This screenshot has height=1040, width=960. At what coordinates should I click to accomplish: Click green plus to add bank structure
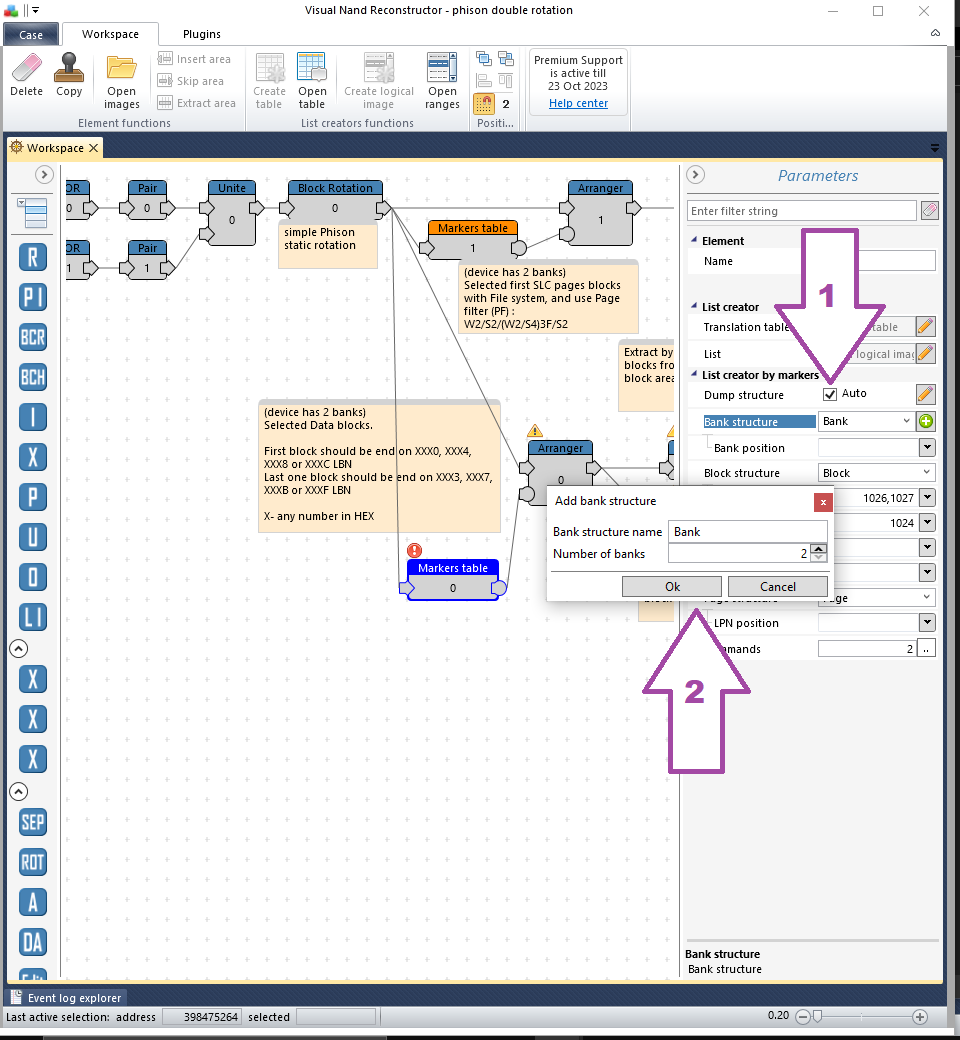coord(926,421)
